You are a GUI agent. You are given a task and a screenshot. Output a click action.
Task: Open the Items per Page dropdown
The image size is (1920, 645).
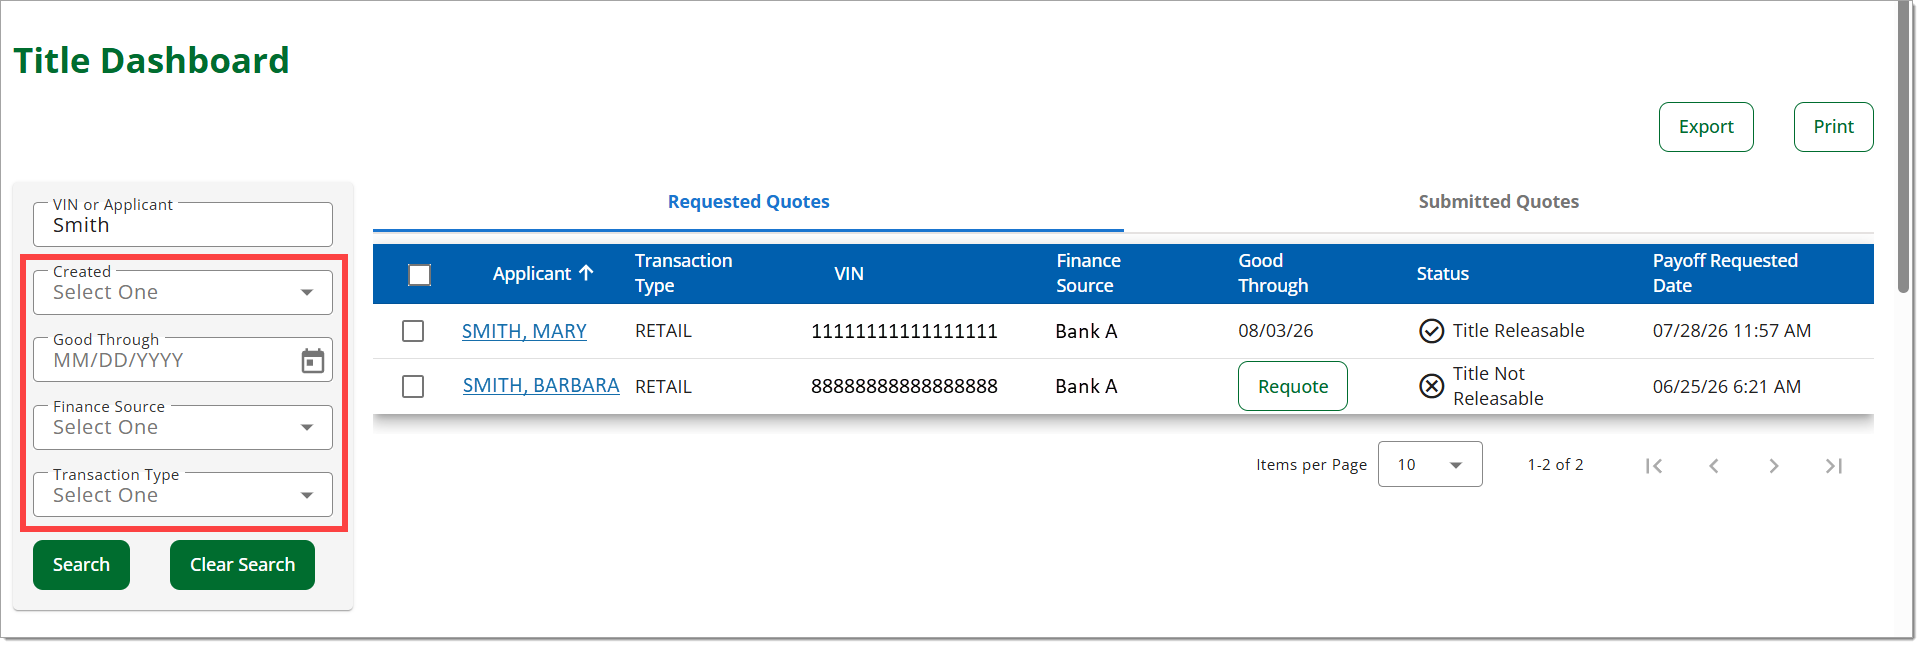pos(1430,464)
